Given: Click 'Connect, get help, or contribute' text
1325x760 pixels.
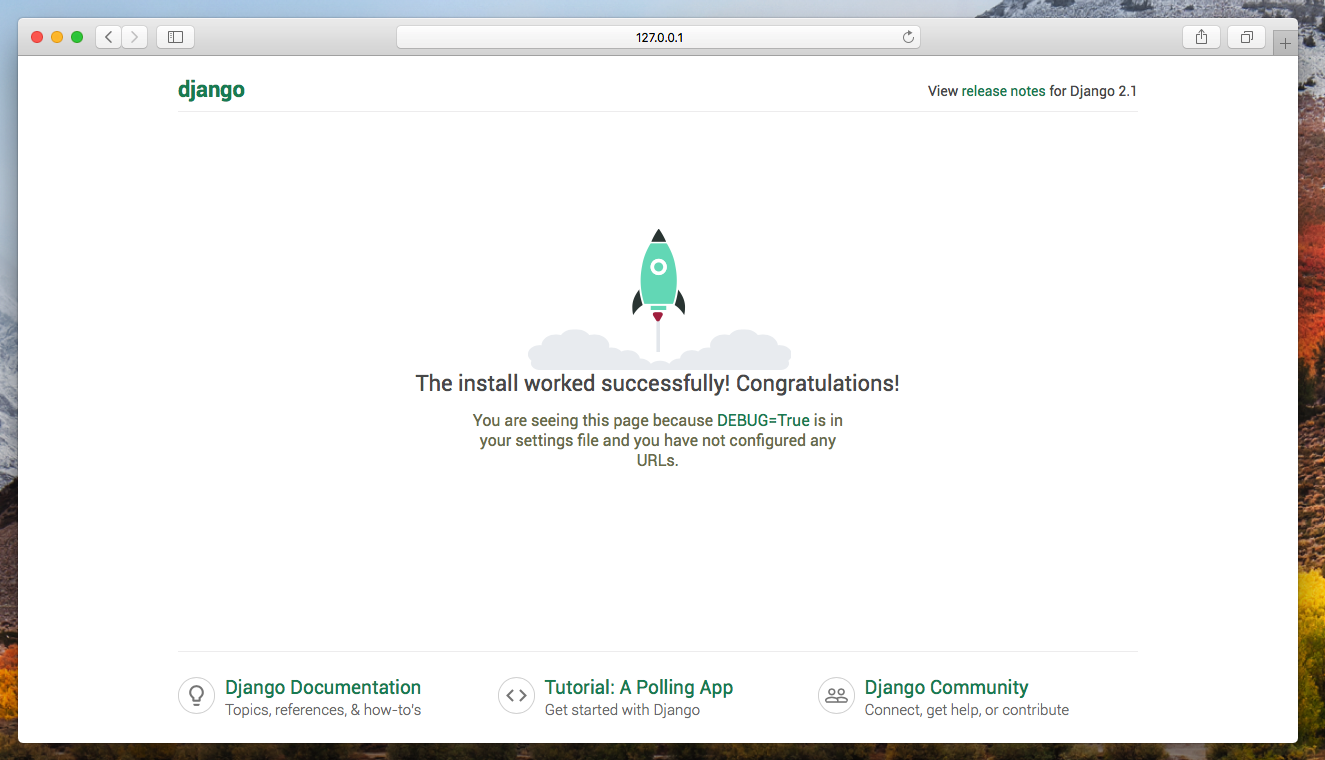Looking at the screenshot, I should coord(967,710).
